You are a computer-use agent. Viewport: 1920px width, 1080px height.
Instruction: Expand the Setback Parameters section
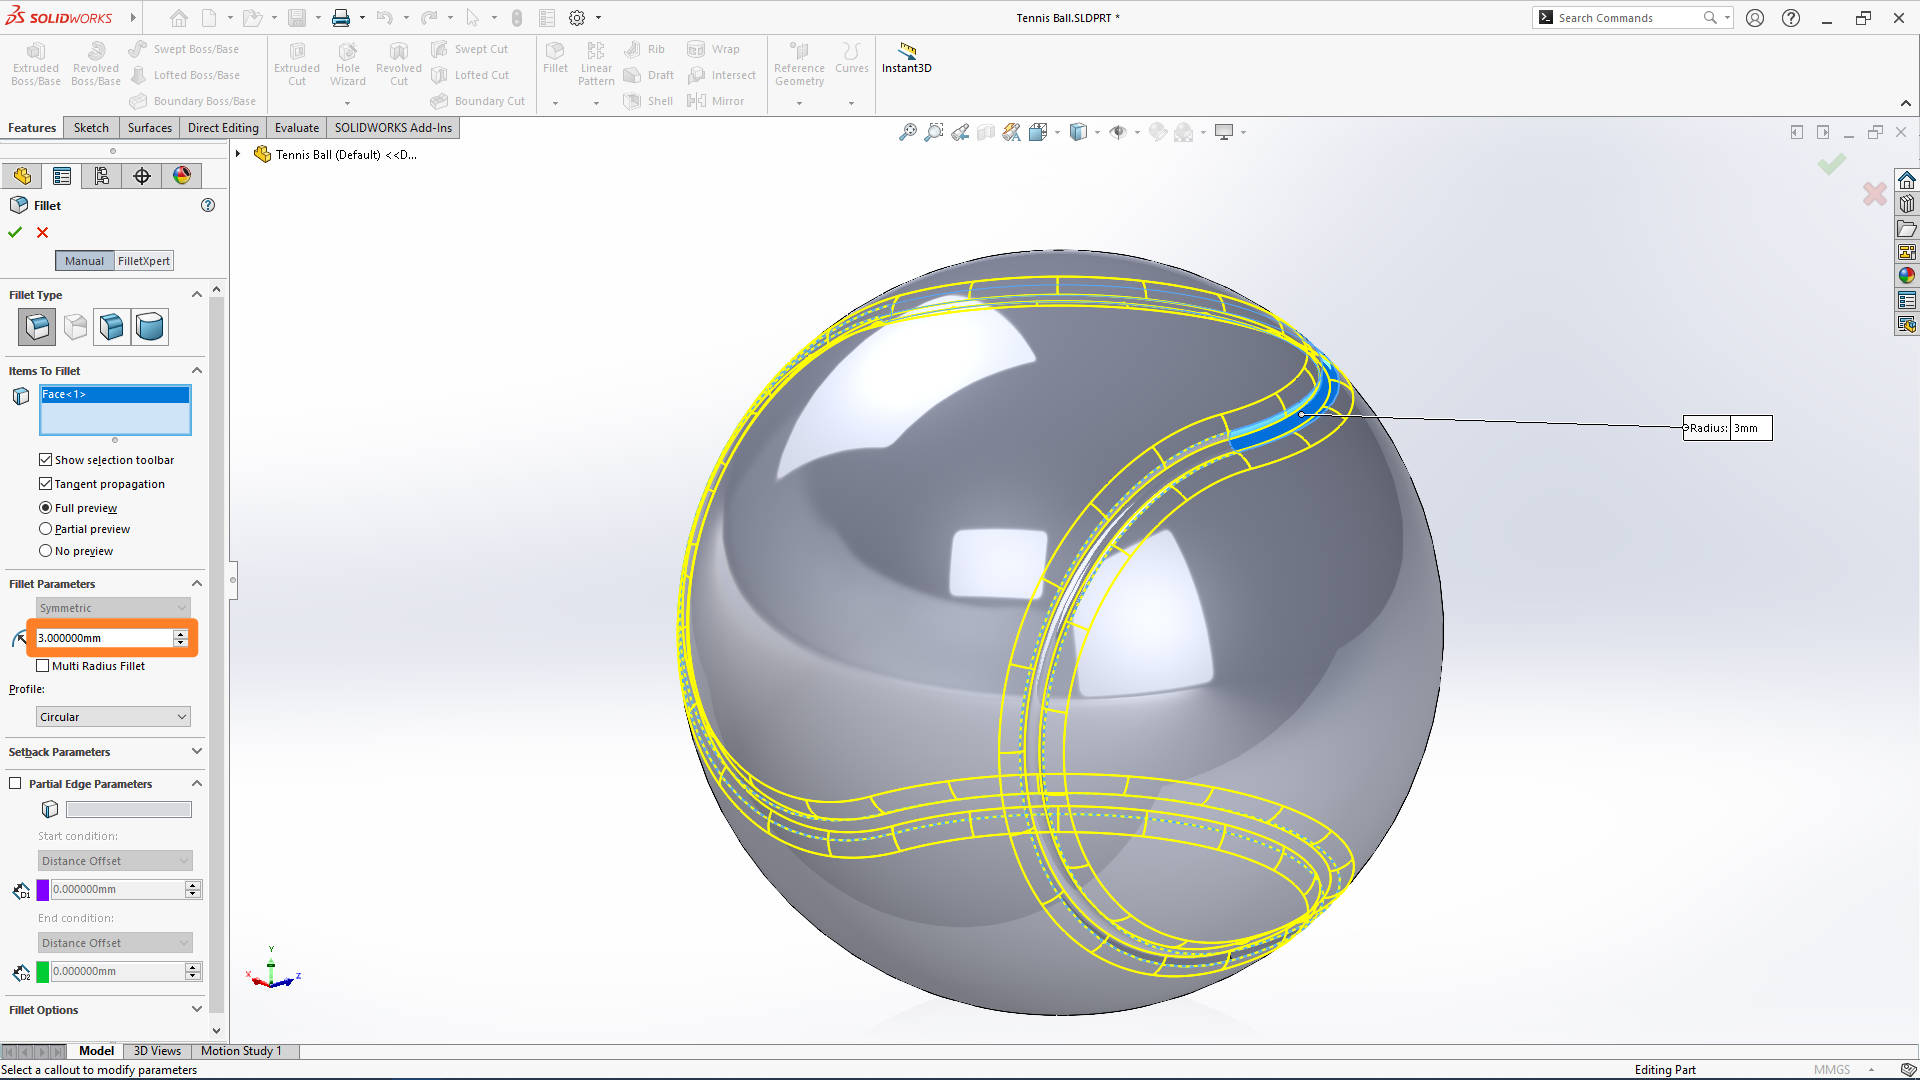[196, 751]
